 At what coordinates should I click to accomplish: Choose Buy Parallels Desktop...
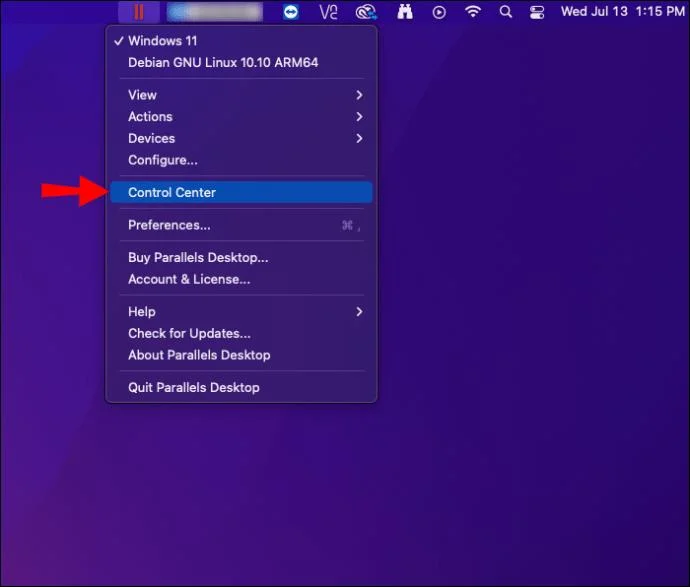(x=241, y=257)
